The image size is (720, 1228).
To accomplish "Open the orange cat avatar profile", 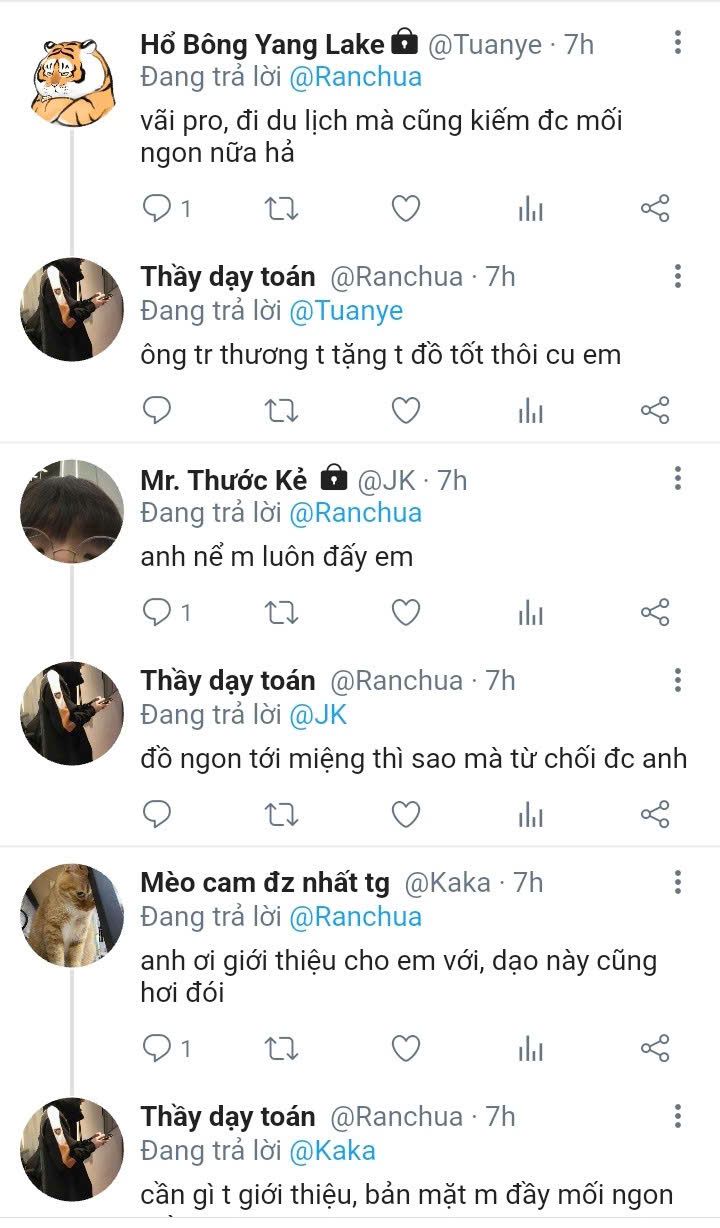I will pyautogui.click(x=72, y=915).
